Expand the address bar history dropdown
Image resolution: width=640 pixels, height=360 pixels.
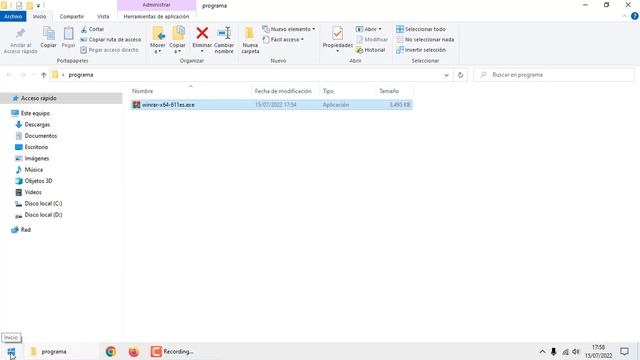click(446, 75)
